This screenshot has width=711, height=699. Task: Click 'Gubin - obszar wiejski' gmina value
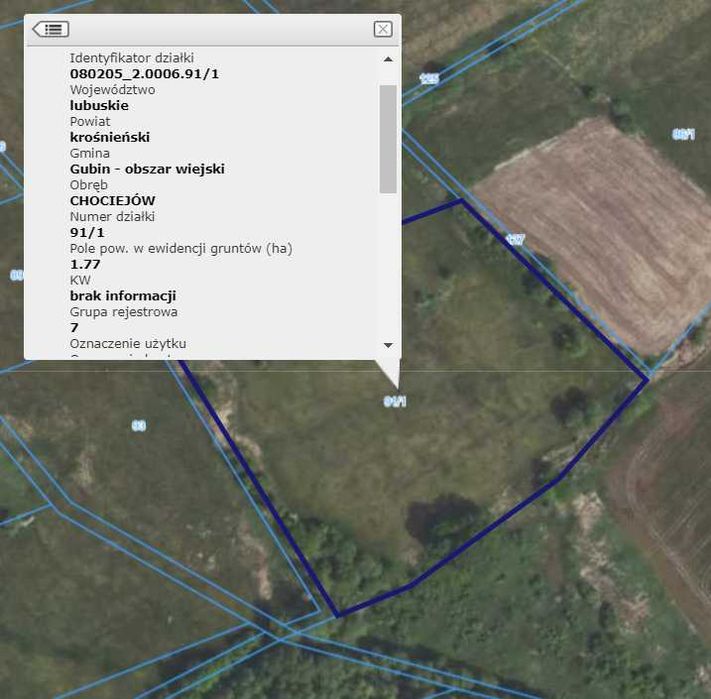tap(147, 169)
